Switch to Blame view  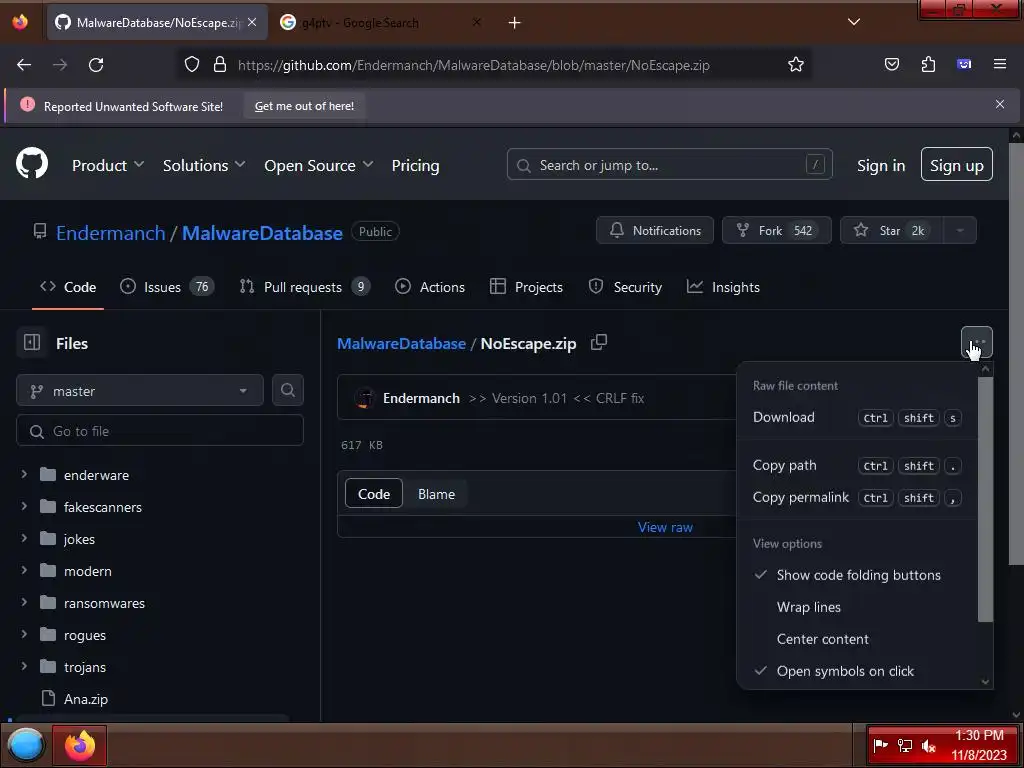(x=436, y=494)
